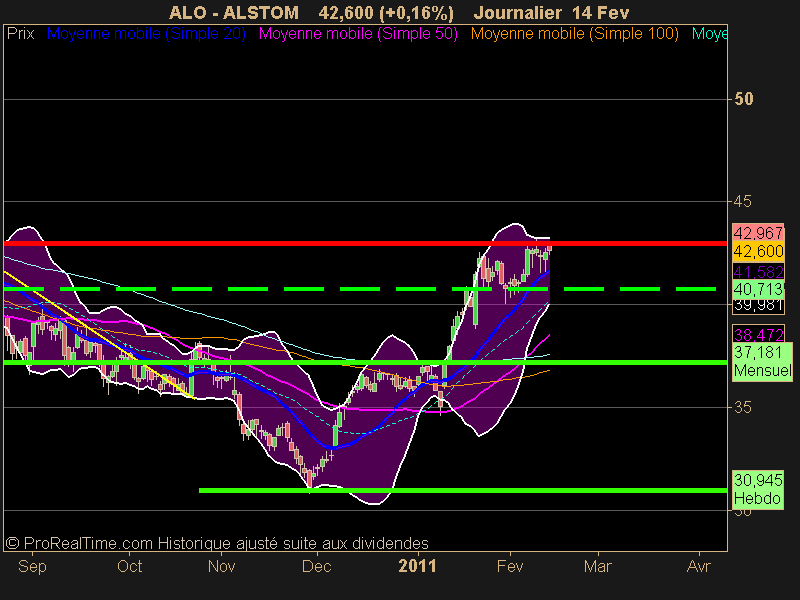This screenshot has height=600, width=800.
Task: Click the 'Nov' month on time axis
Action: 221,566
